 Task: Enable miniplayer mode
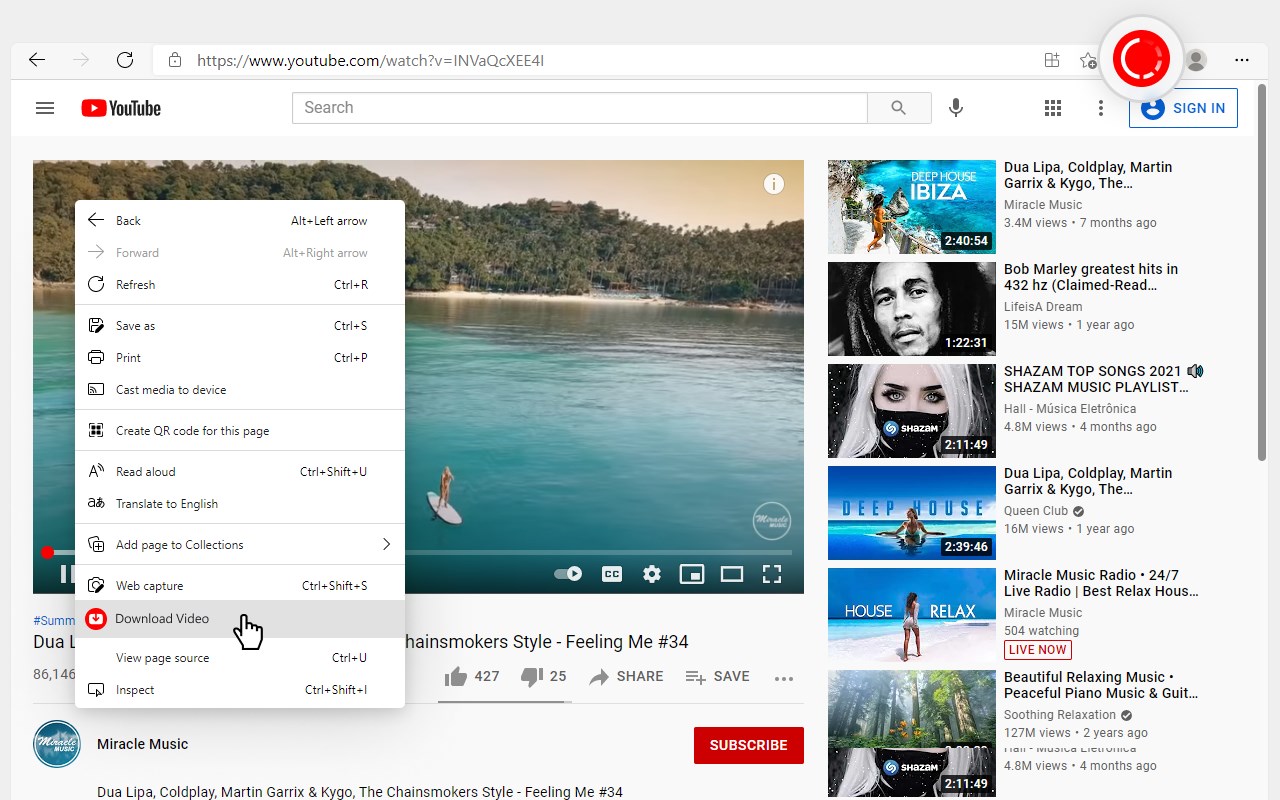point(692,574)
